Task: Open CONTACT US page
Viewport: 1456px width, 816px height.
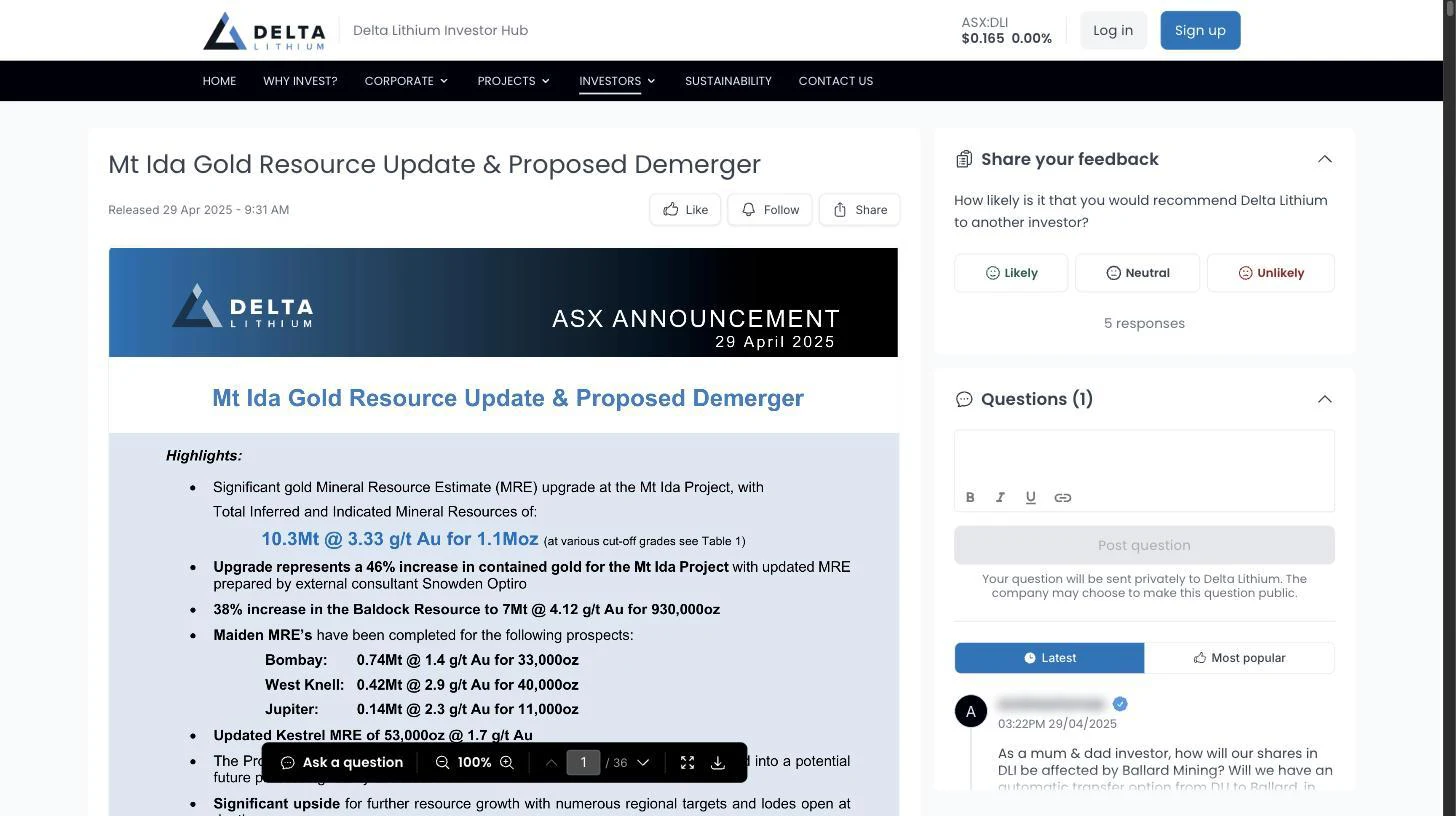Action: pos(835,81)
